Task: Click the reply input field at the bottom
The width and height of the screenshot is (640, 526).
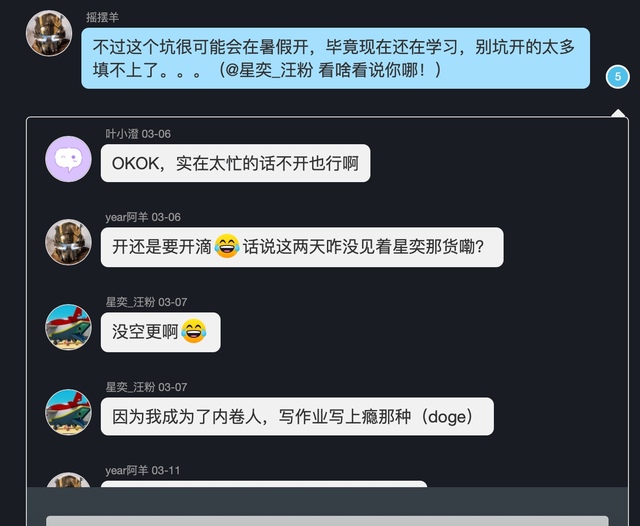Action: (327, 521)
